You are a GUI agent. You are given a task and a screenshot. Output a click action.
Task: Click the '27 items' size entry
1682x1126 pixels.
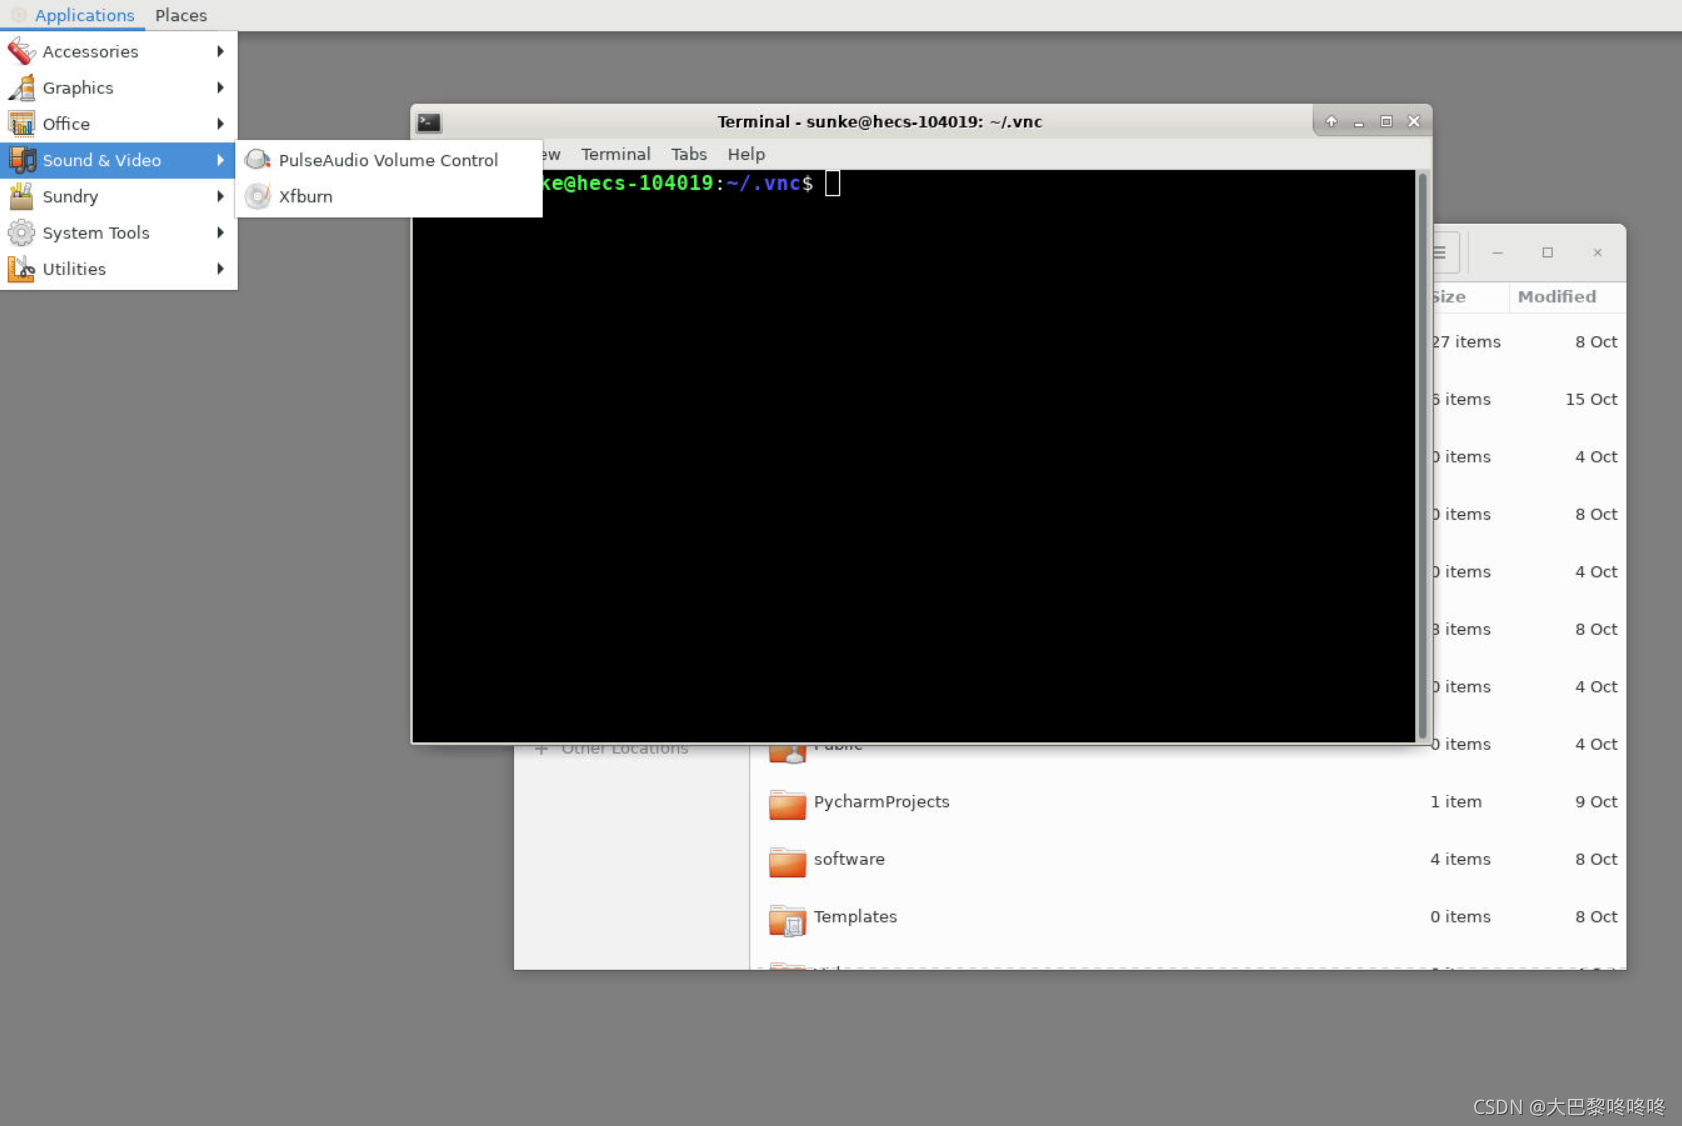point(1466,342)
